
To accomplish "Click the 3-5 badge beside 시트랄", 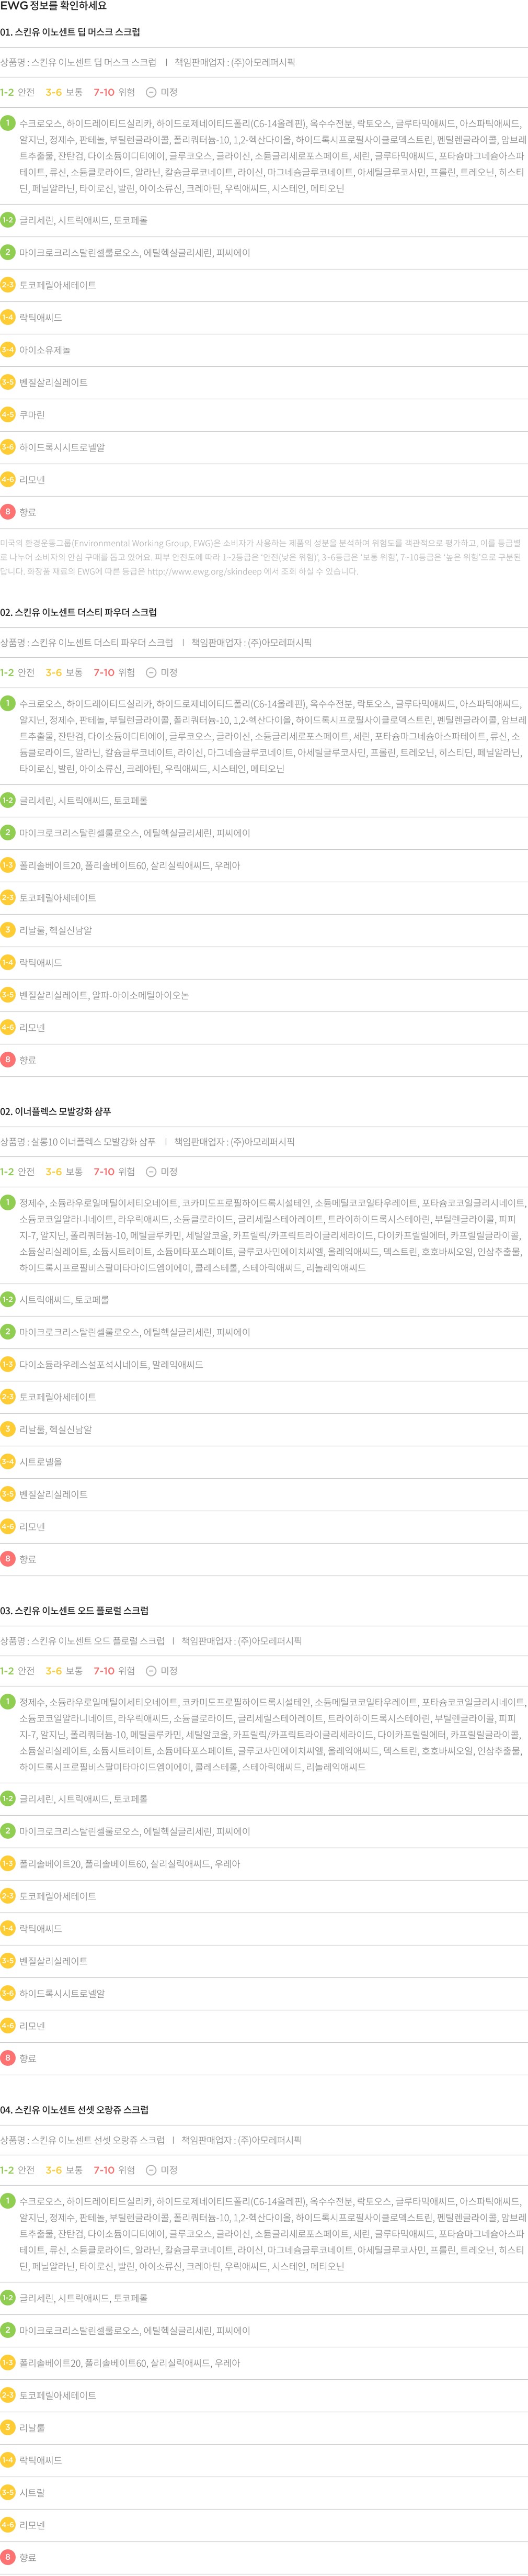I will 8,2492.
